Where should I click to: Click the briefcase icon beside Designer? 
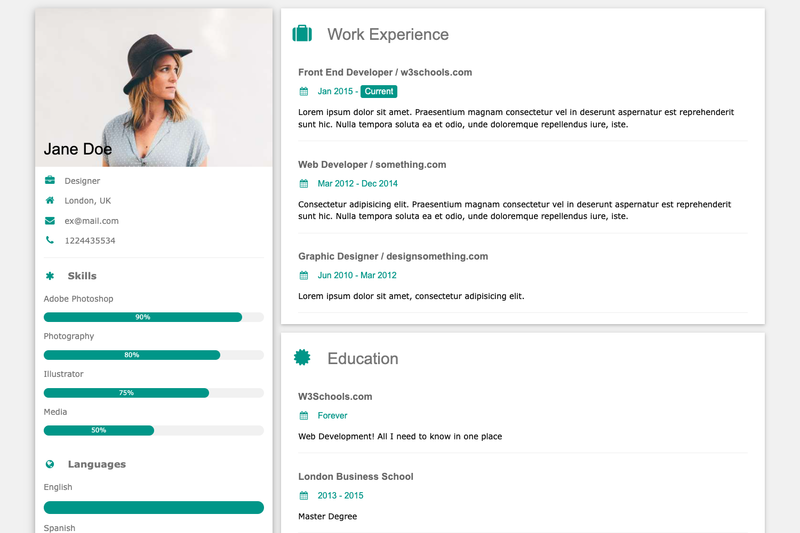tap(49, 180)
